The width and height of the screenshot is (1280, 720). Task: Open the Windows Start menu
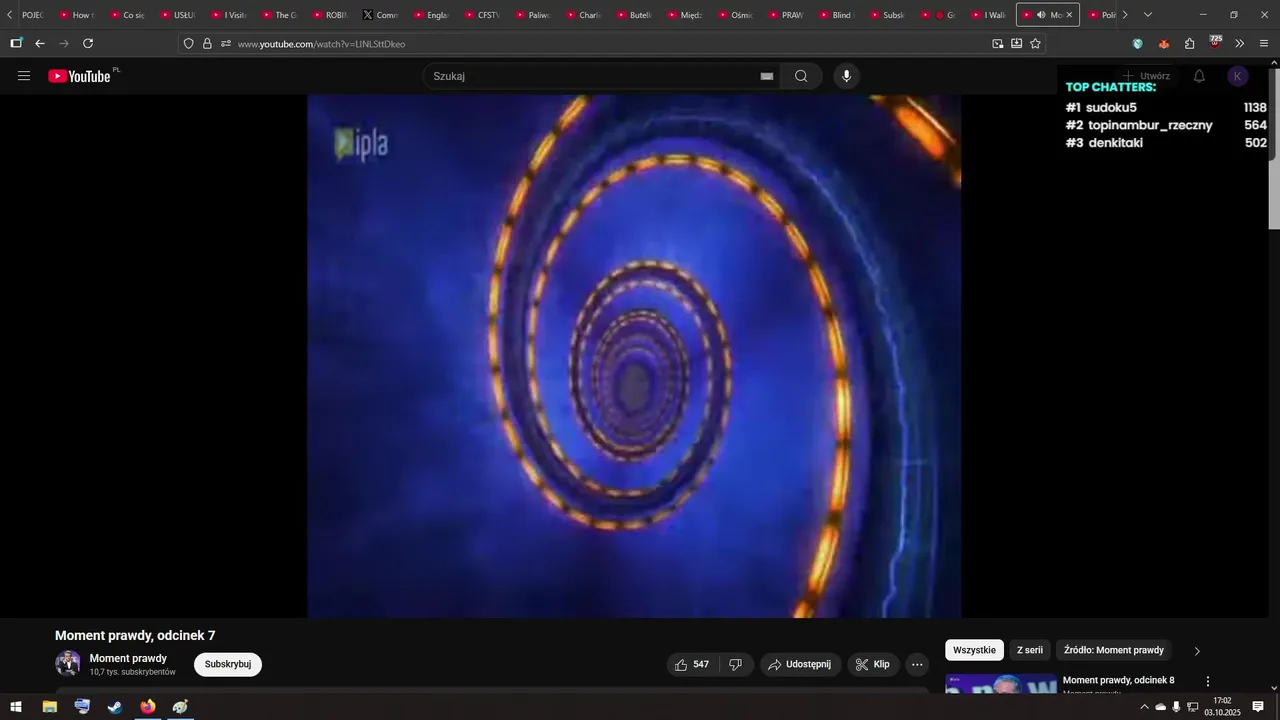(x=16, y=707)
